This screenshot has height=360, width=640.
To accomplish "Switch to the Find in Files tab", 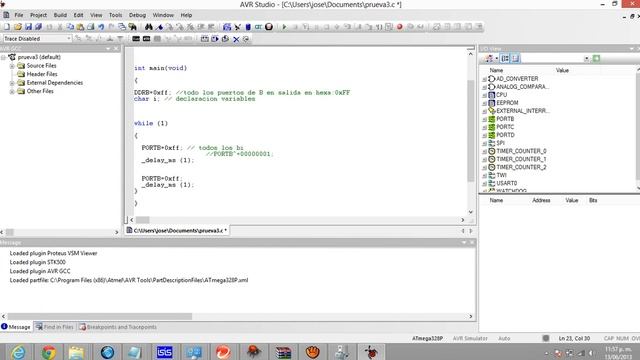I will [x=55, y=327].
